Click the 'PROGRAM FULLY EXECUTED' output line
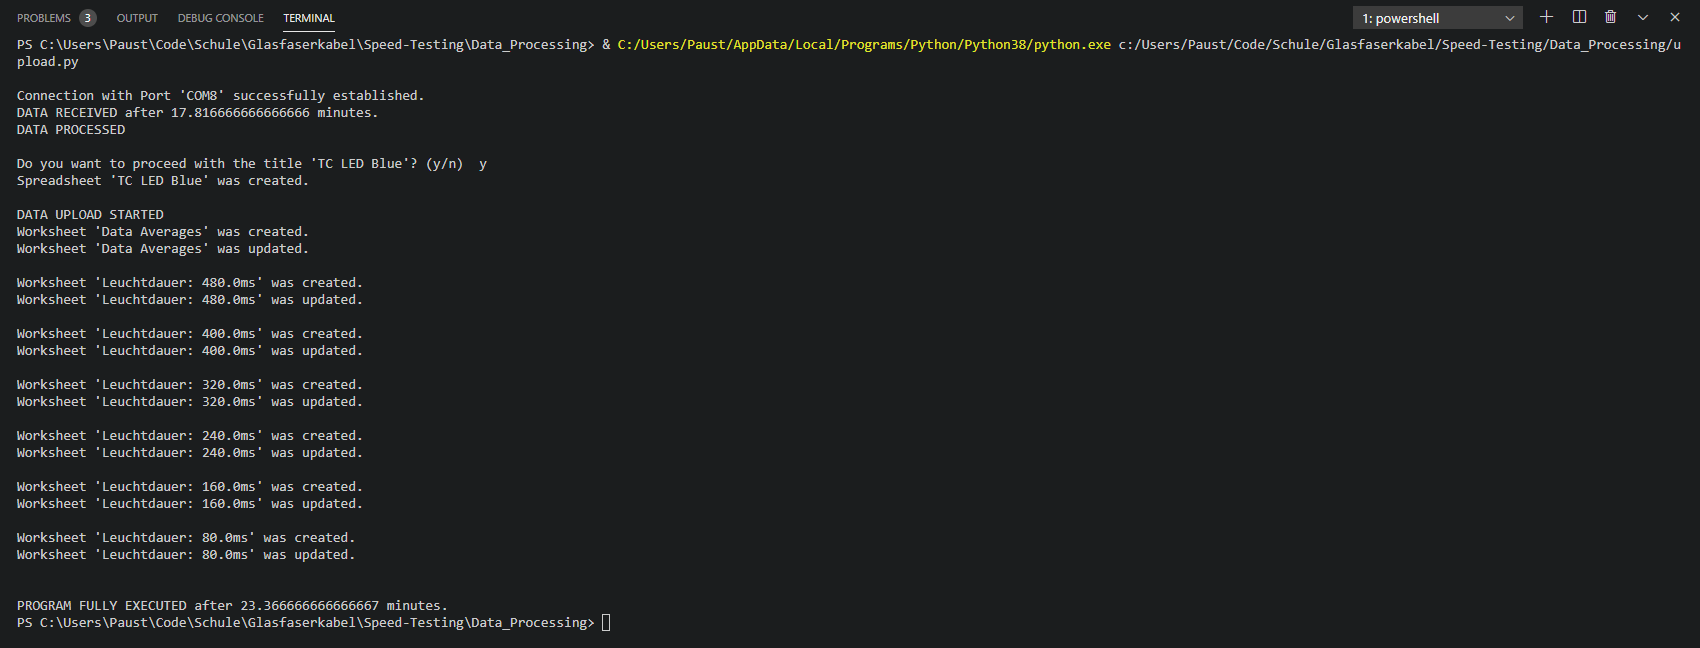Screen dimensions: 1700x648 point(232,606)
